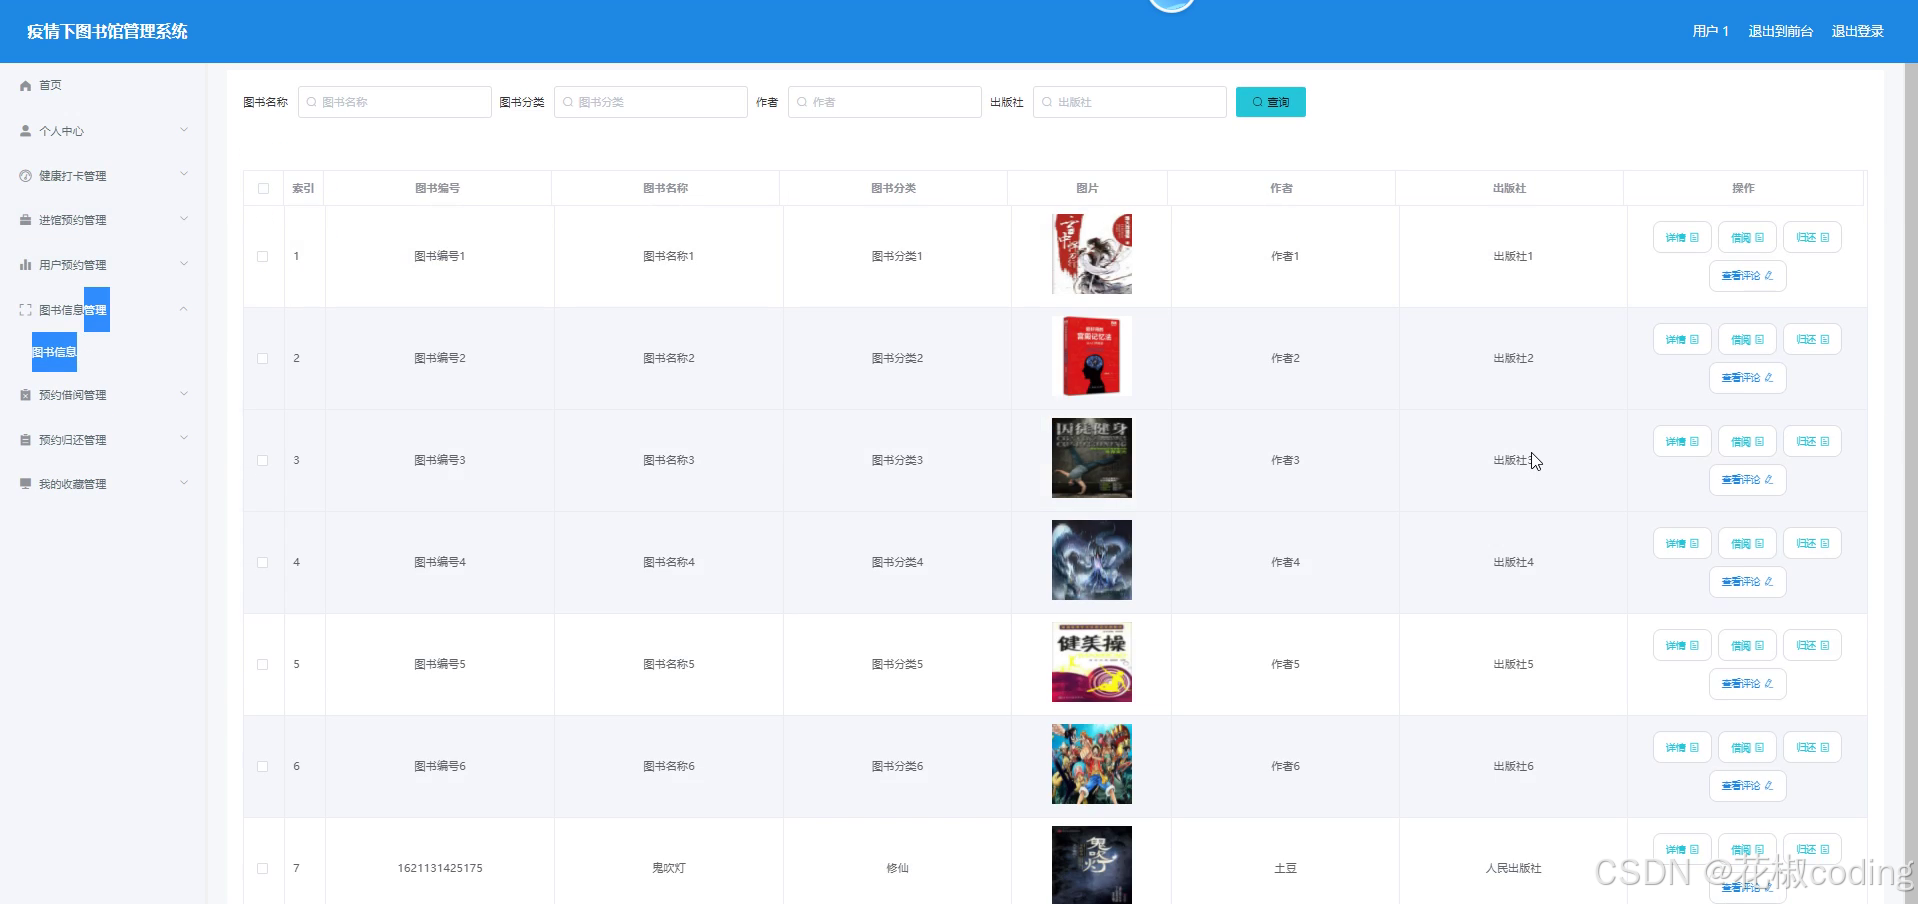Screen dimensions: 1918x904
Task: Click the 作者4 cell
Action: click(x=1285, y=562)
